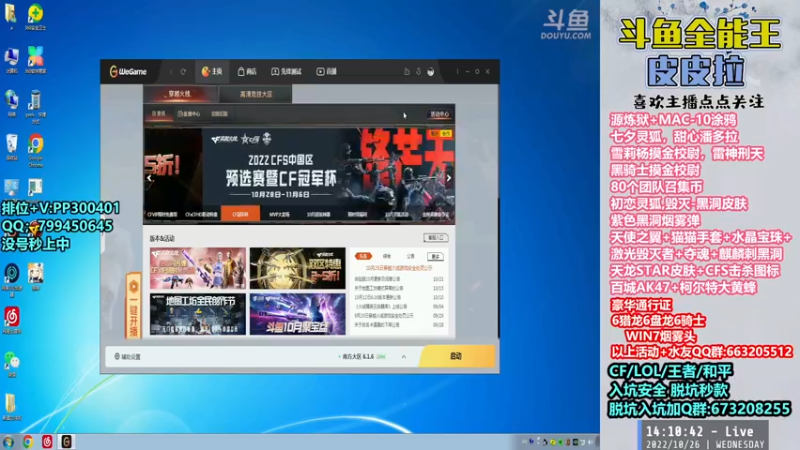The image size is (800, 450).
Task: Open Google Chrome desktop shortcut
Action: pos(35,151)
